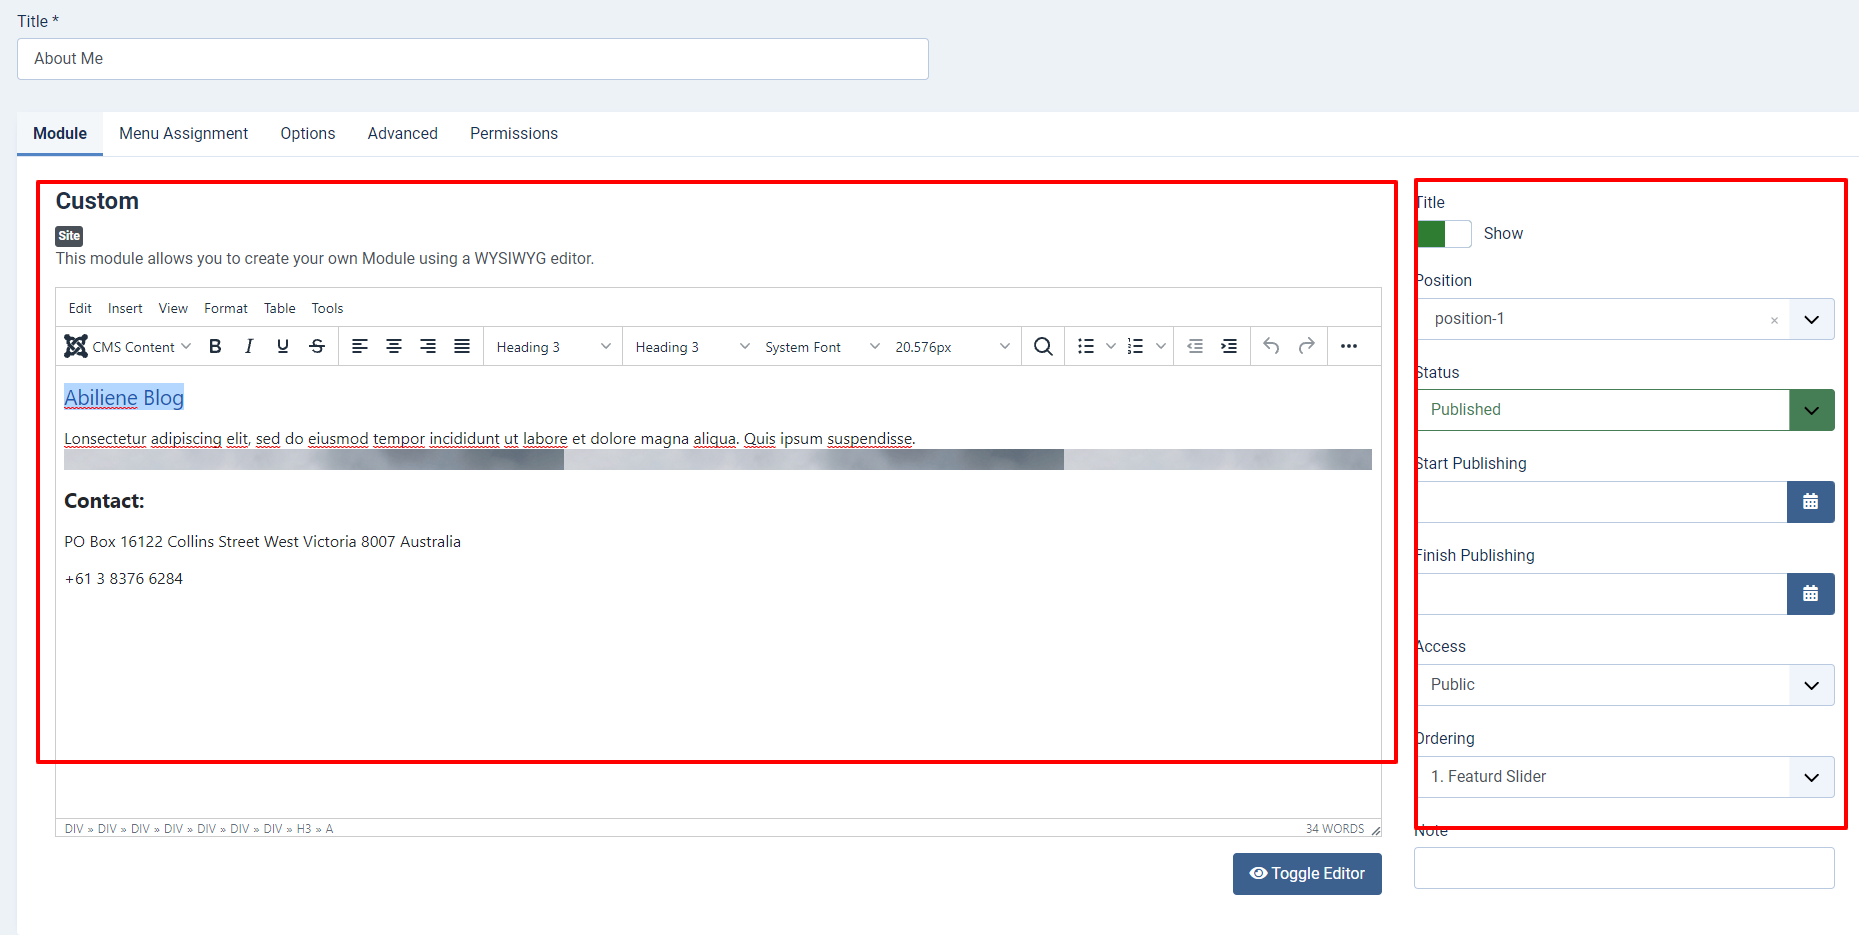
Task: Open the CMS Content dropdown
Action: point(128,347)
